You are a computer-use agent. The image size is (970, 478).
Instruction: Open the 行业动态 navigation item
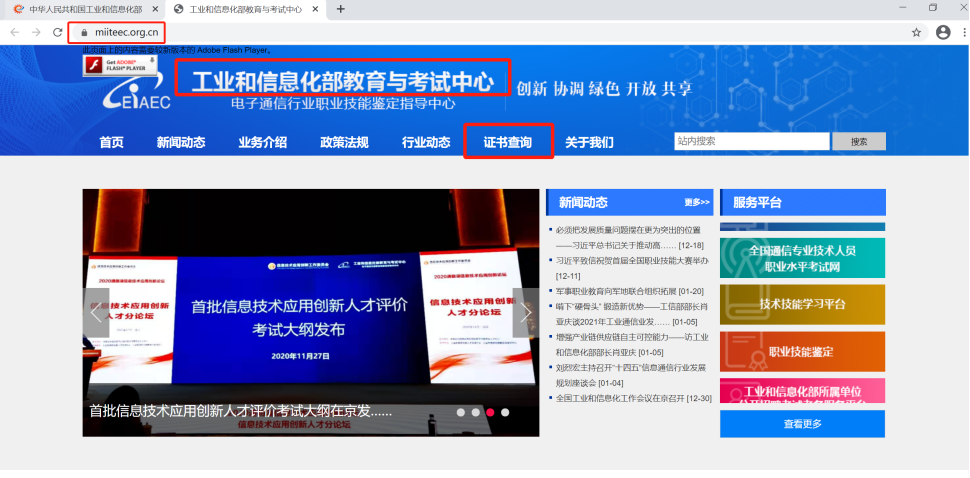click(426, 142)
